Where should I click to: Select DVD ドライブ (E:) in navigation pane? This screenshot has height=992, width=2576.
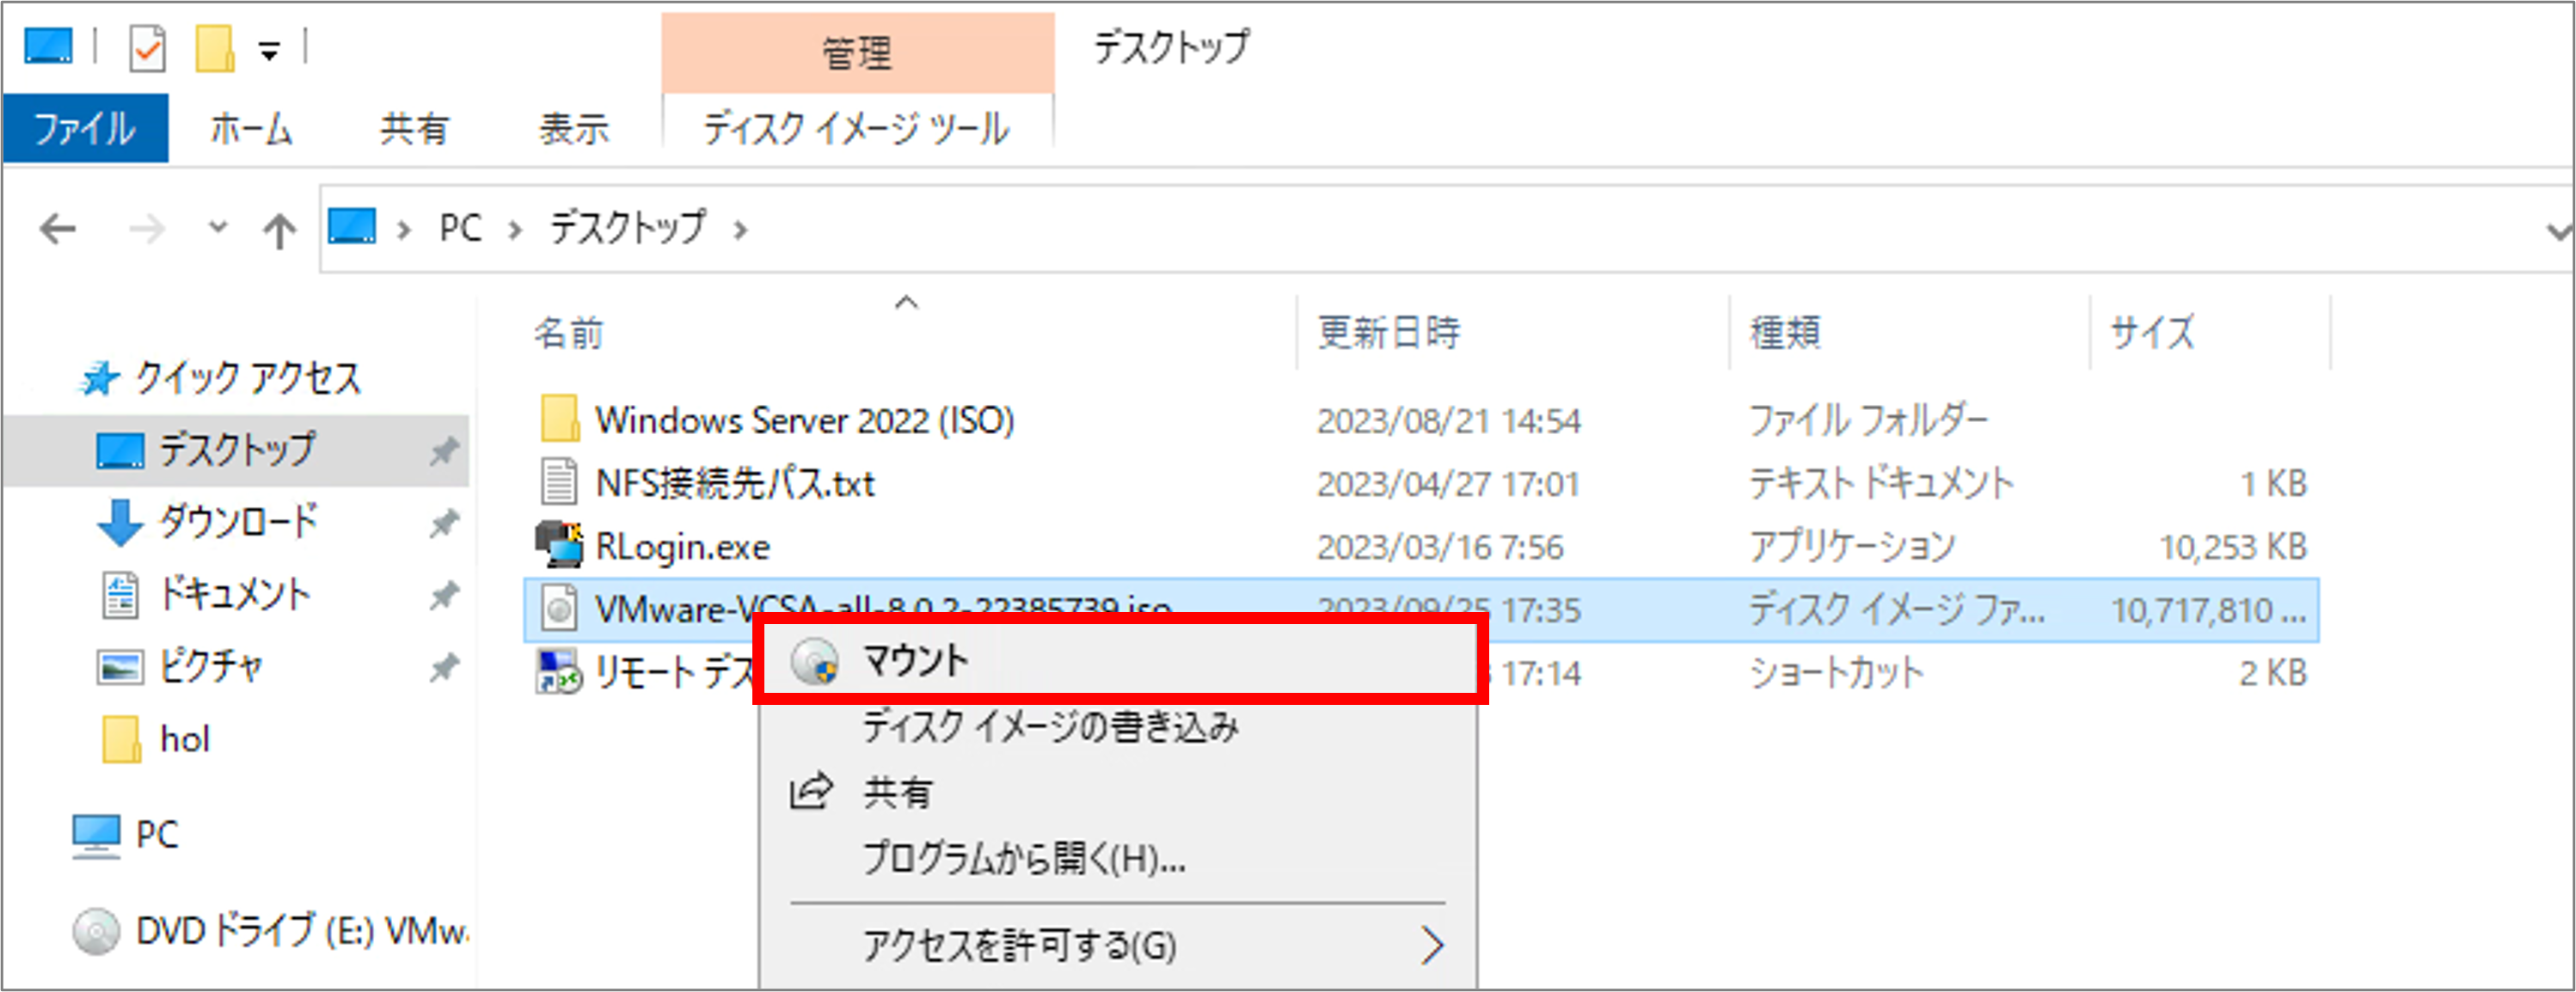[302, 931]
